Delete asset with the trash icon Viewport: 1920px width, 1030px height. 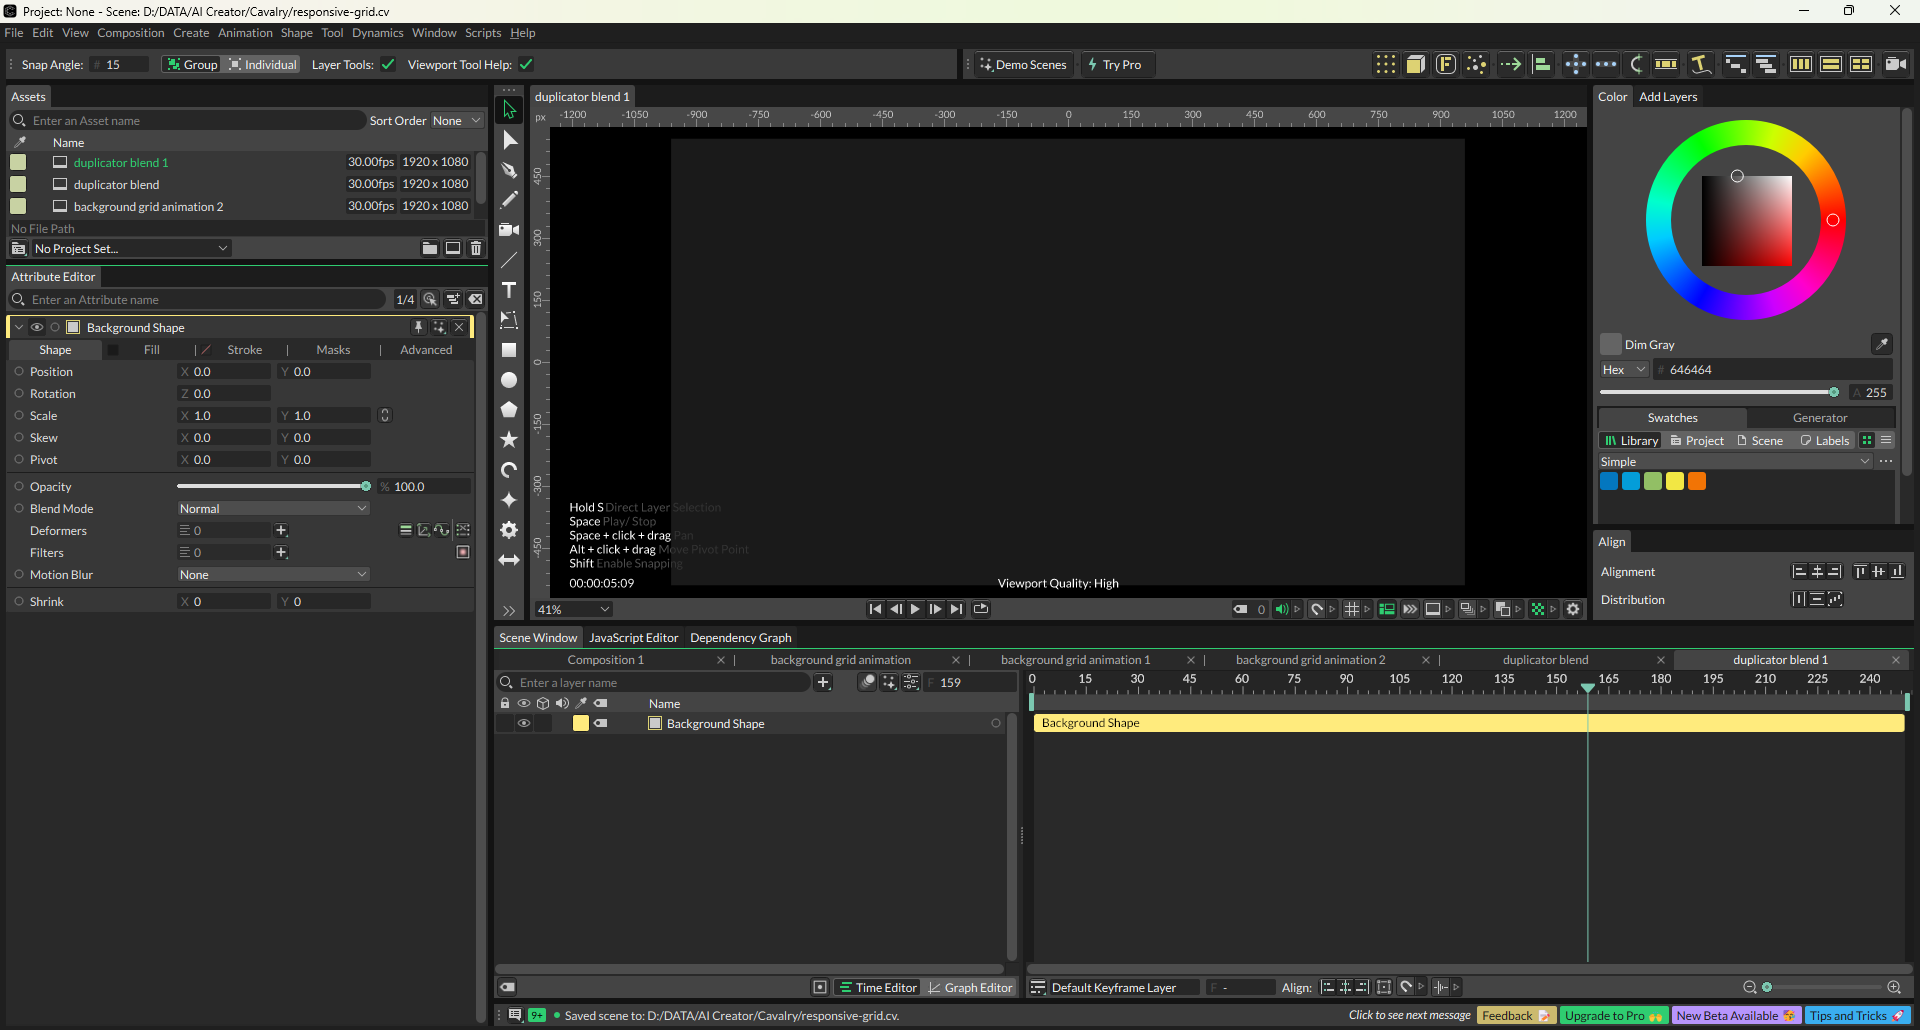(476, 248)
